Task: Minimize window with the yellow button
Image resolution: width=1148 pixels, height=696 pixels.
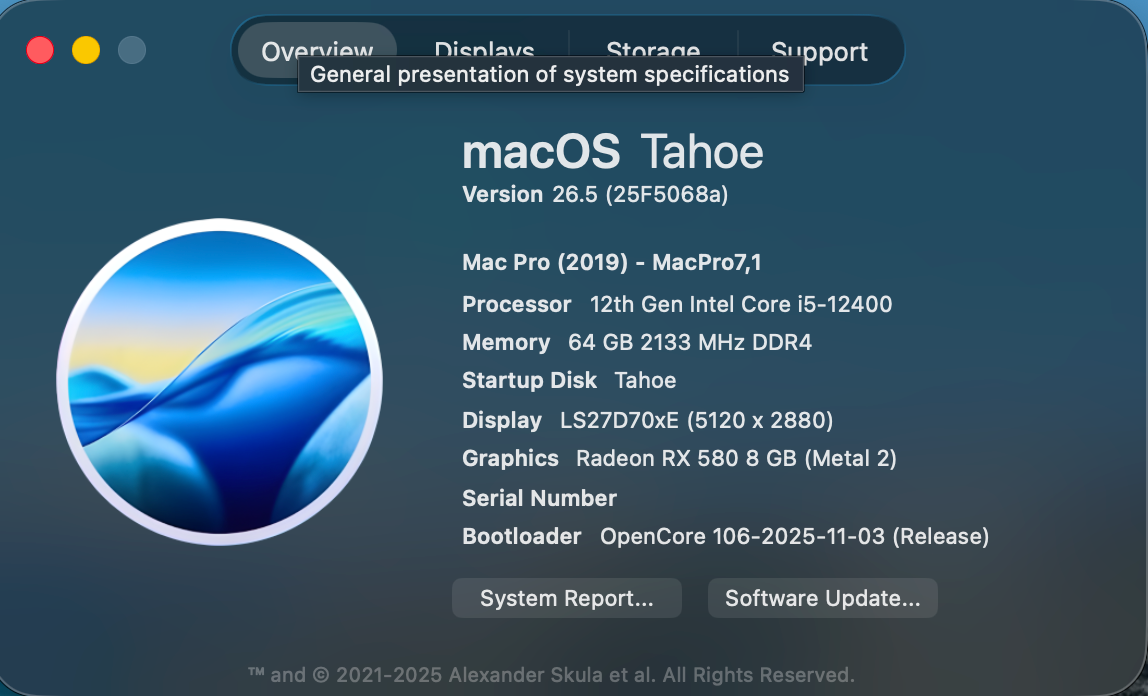Action: tap(86, 50)
